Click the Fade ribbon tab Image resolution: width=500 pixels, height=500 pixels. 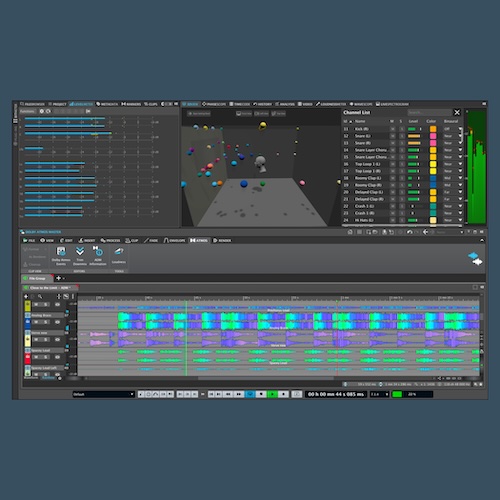tap(151, 240)
